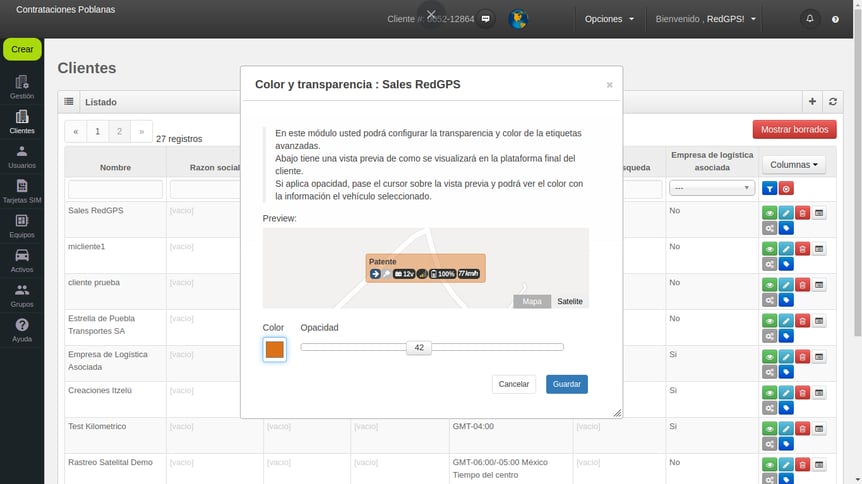Sort by the Nombre column header

pyautogui.click(x=115, y=167)
